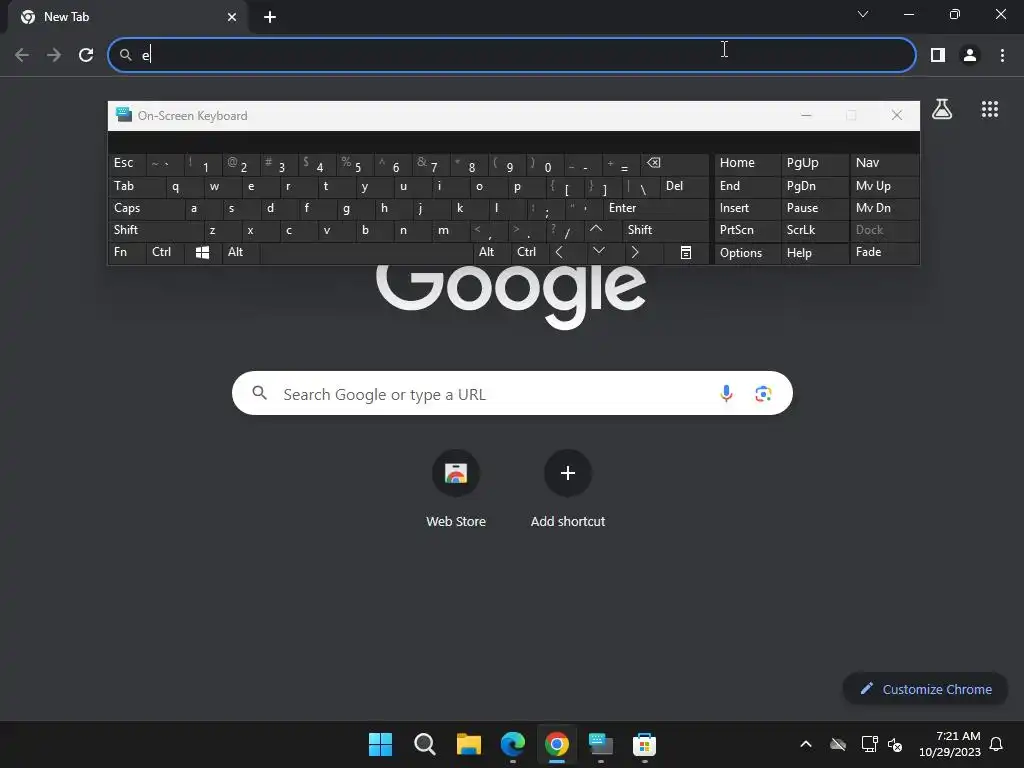Image resolution: width=1024 pixels, height=768 pixels.
Task: Open the Chrome side panel icon
Action: click(938, 55)
